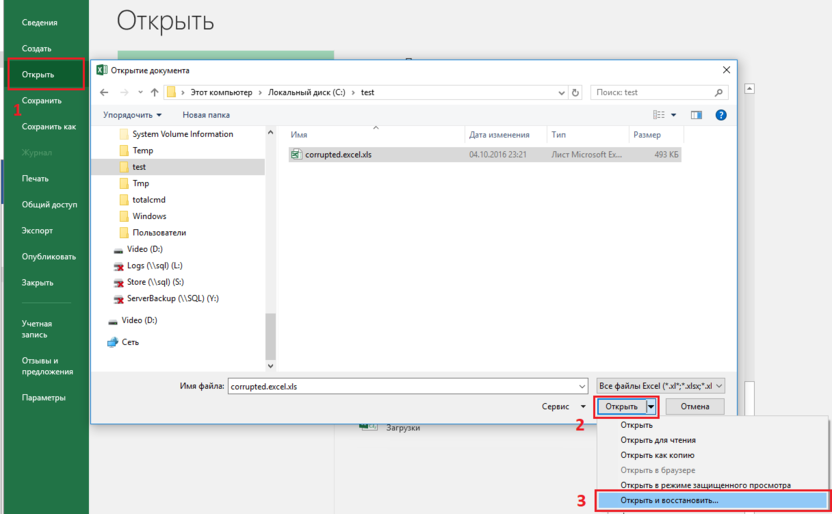Expand address bar history dropdown
The width and height of the screenshot is (832, 514).
coord(561,92)
